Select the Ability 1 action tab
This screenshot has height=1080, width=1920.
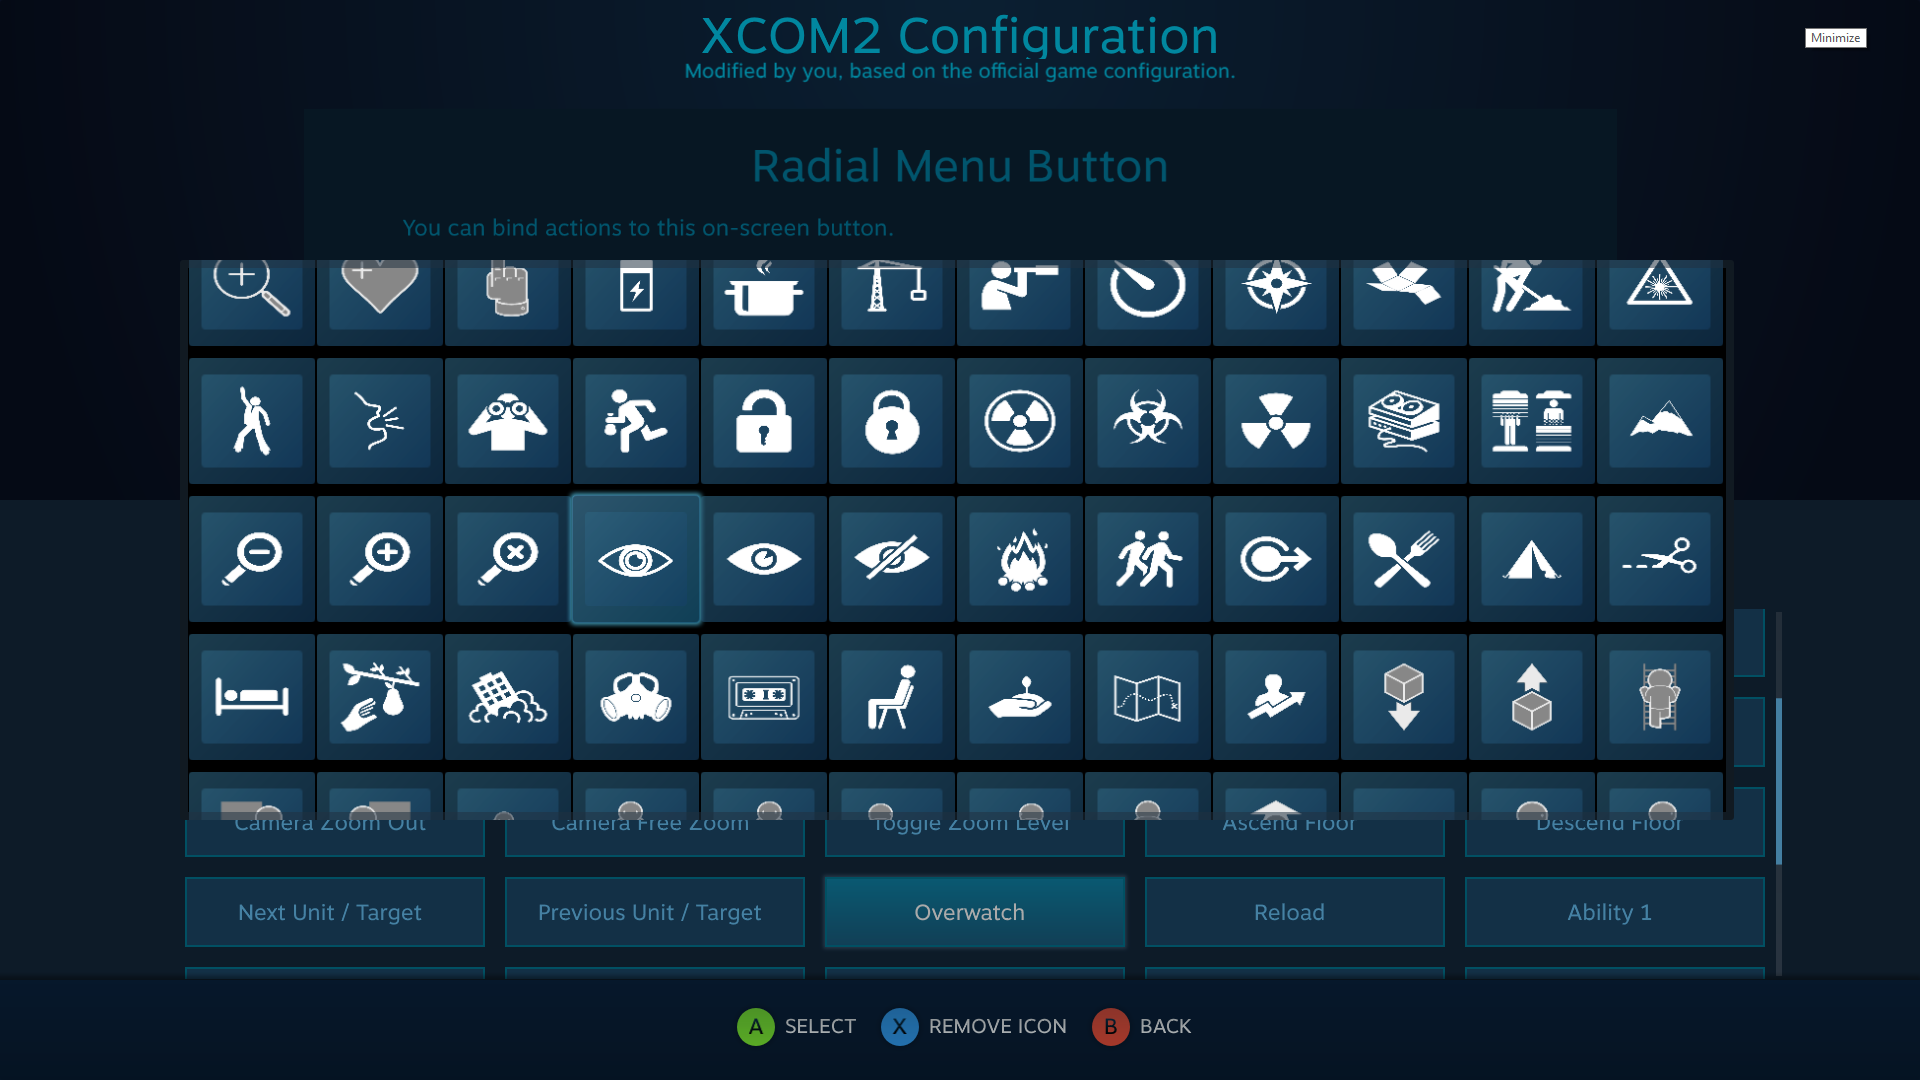1609,911
